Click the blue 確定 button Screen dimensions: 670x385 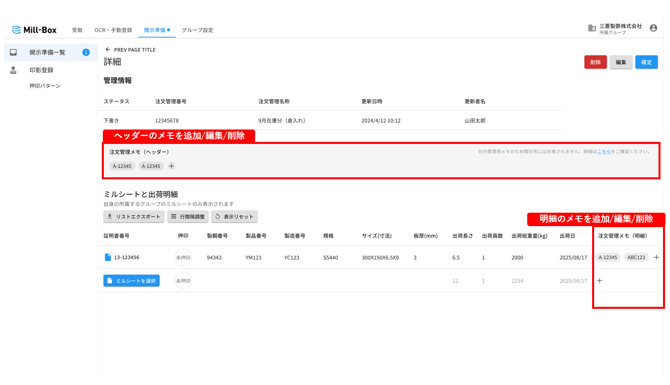646,62
